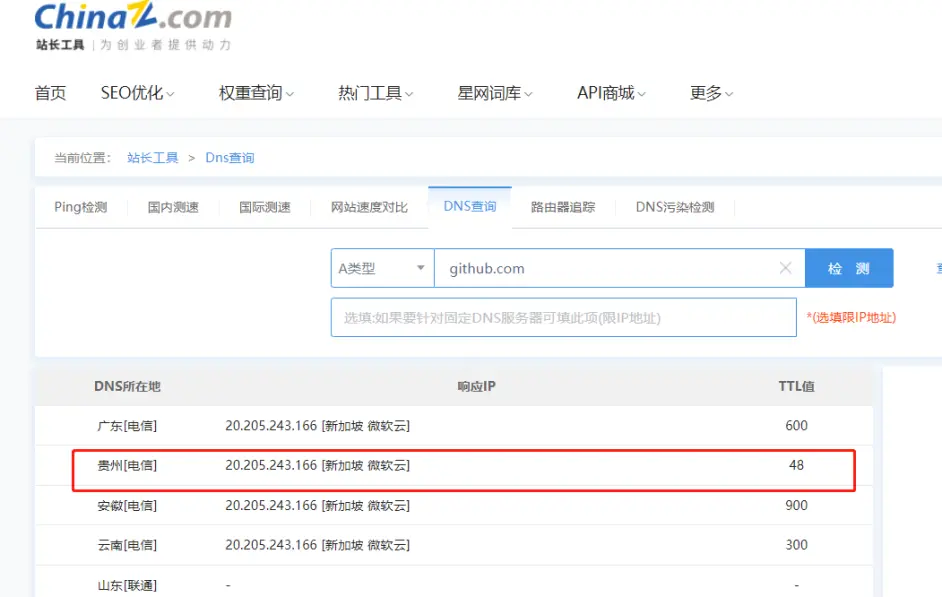Click the TTL值 column header
Viewport: 942px width, 597px height.
pos(797,386)
